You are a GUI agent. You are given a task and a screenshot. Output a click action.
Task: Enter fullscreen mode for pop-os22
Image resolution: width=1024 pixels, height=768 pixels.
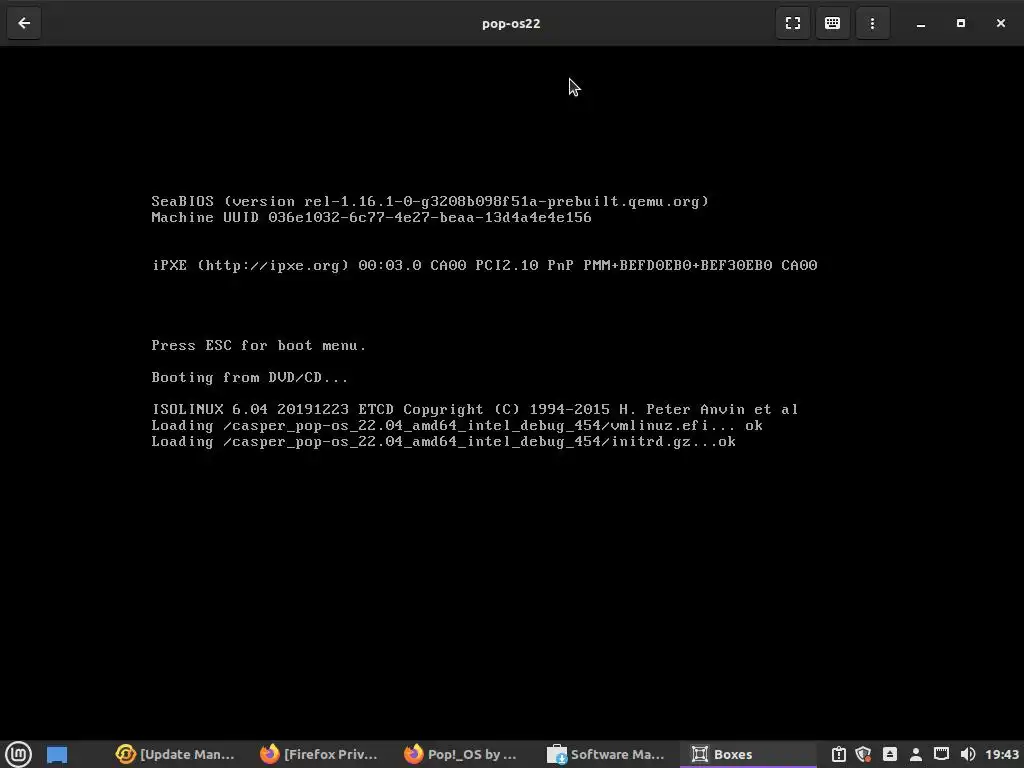coord(793,24)
